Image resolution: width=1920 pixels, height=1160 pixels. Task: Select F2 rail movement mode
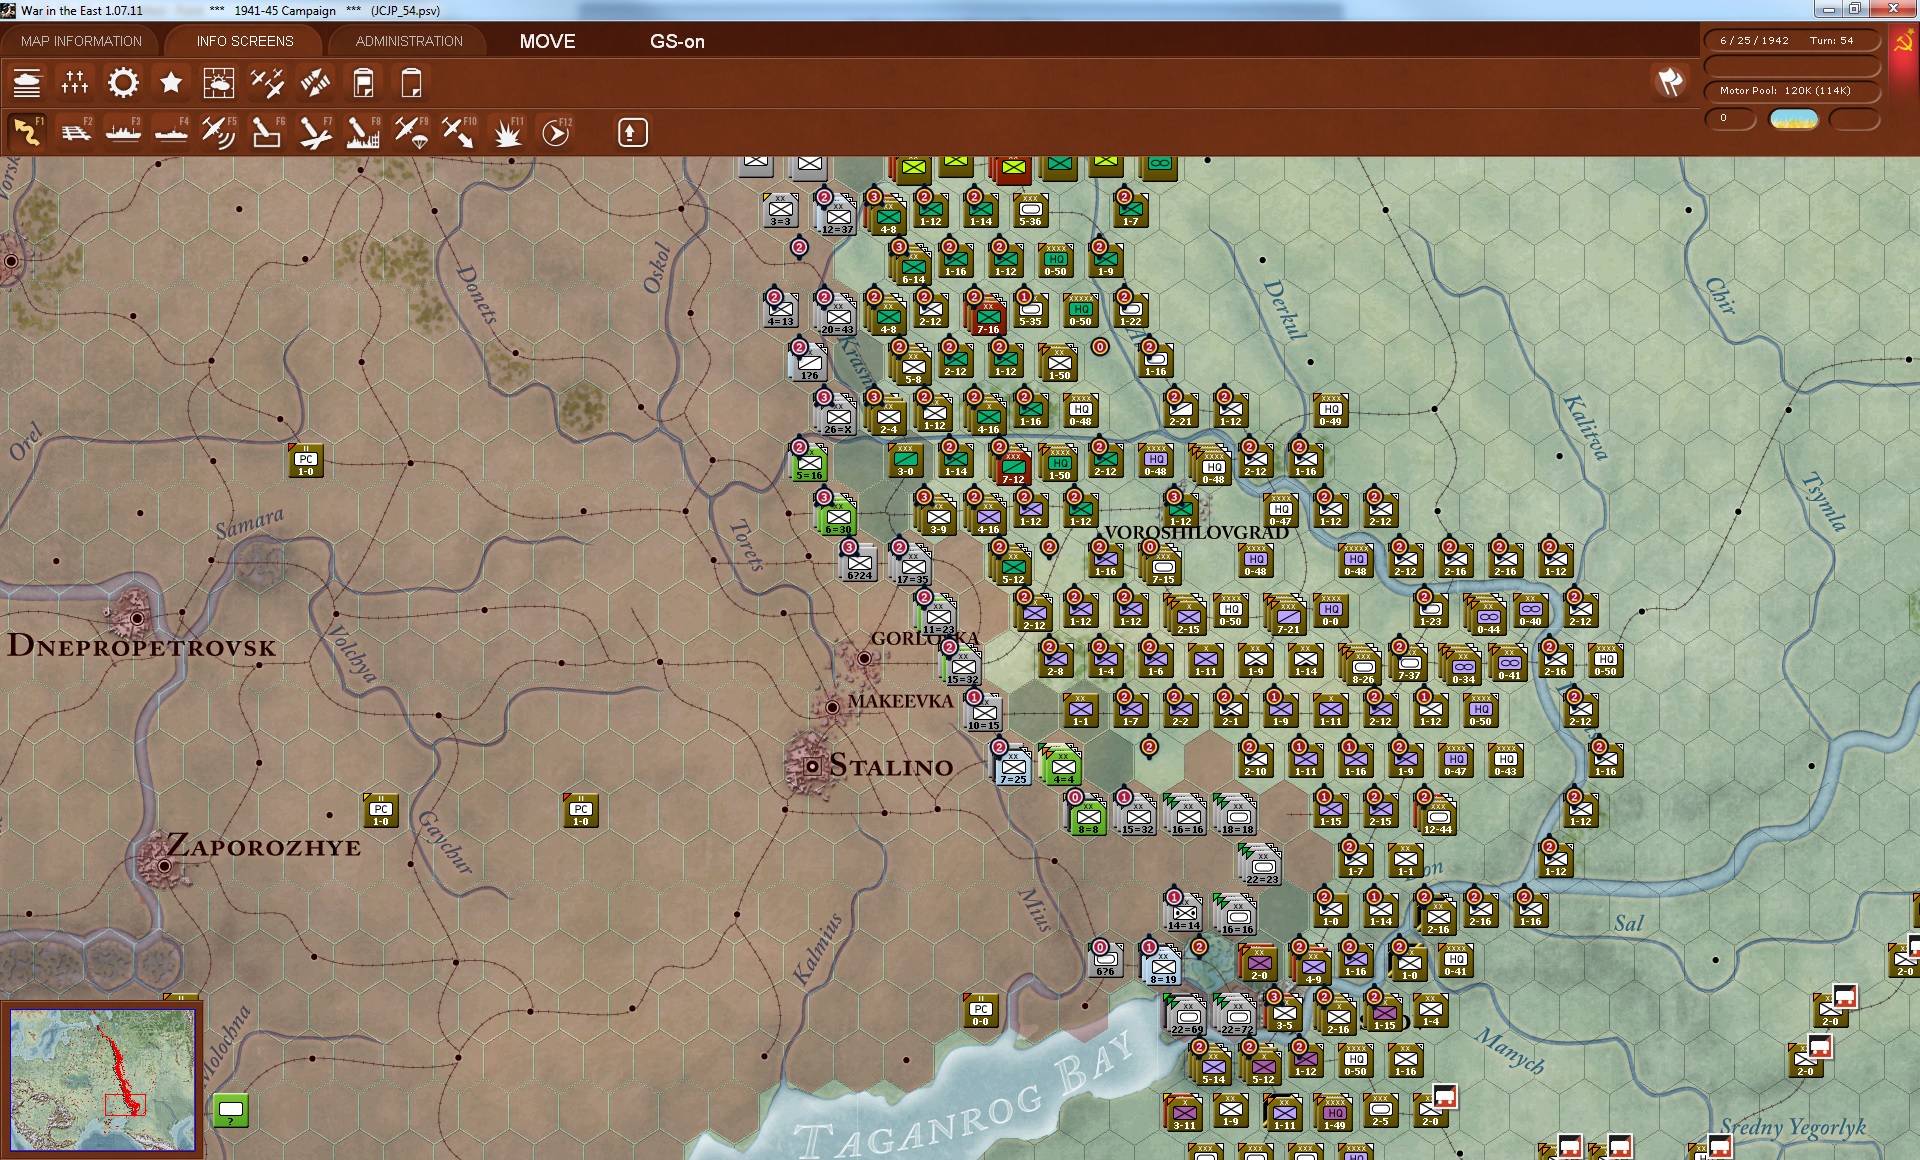75,132
